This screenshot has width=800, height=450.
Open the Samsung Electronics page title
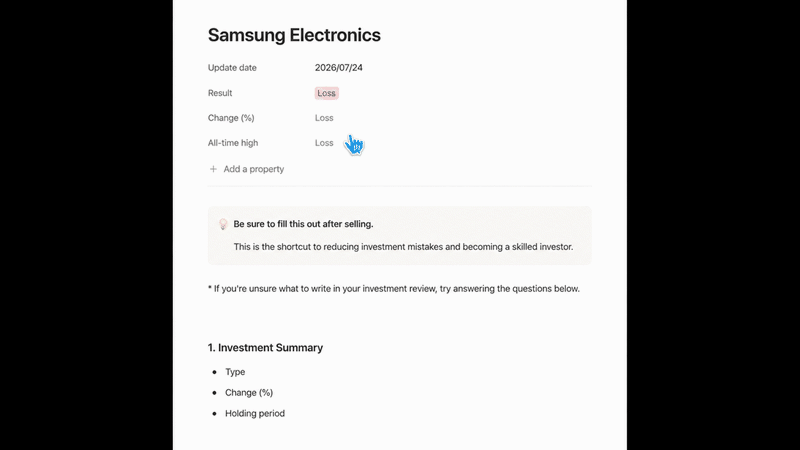click(x=294, y=35)
